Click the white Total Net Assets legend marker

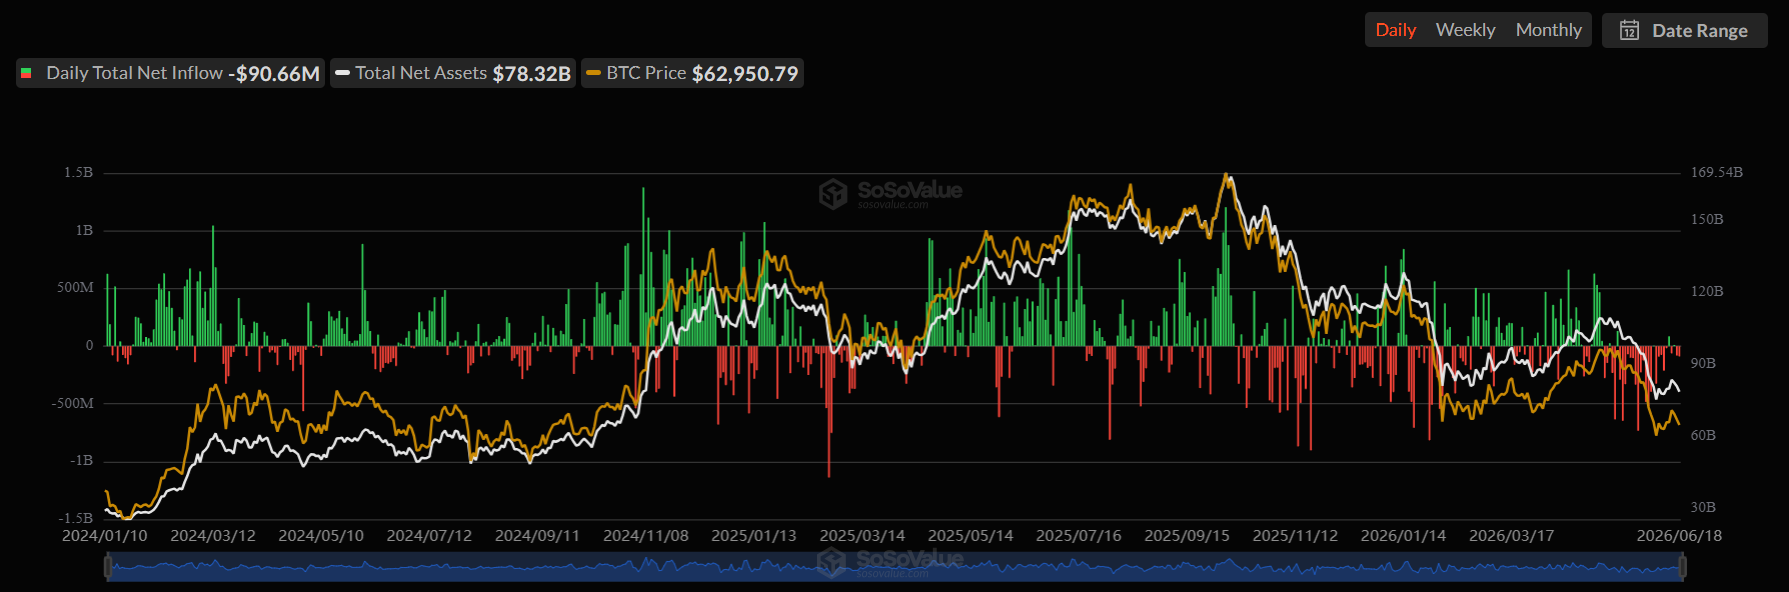click(342, 73)
